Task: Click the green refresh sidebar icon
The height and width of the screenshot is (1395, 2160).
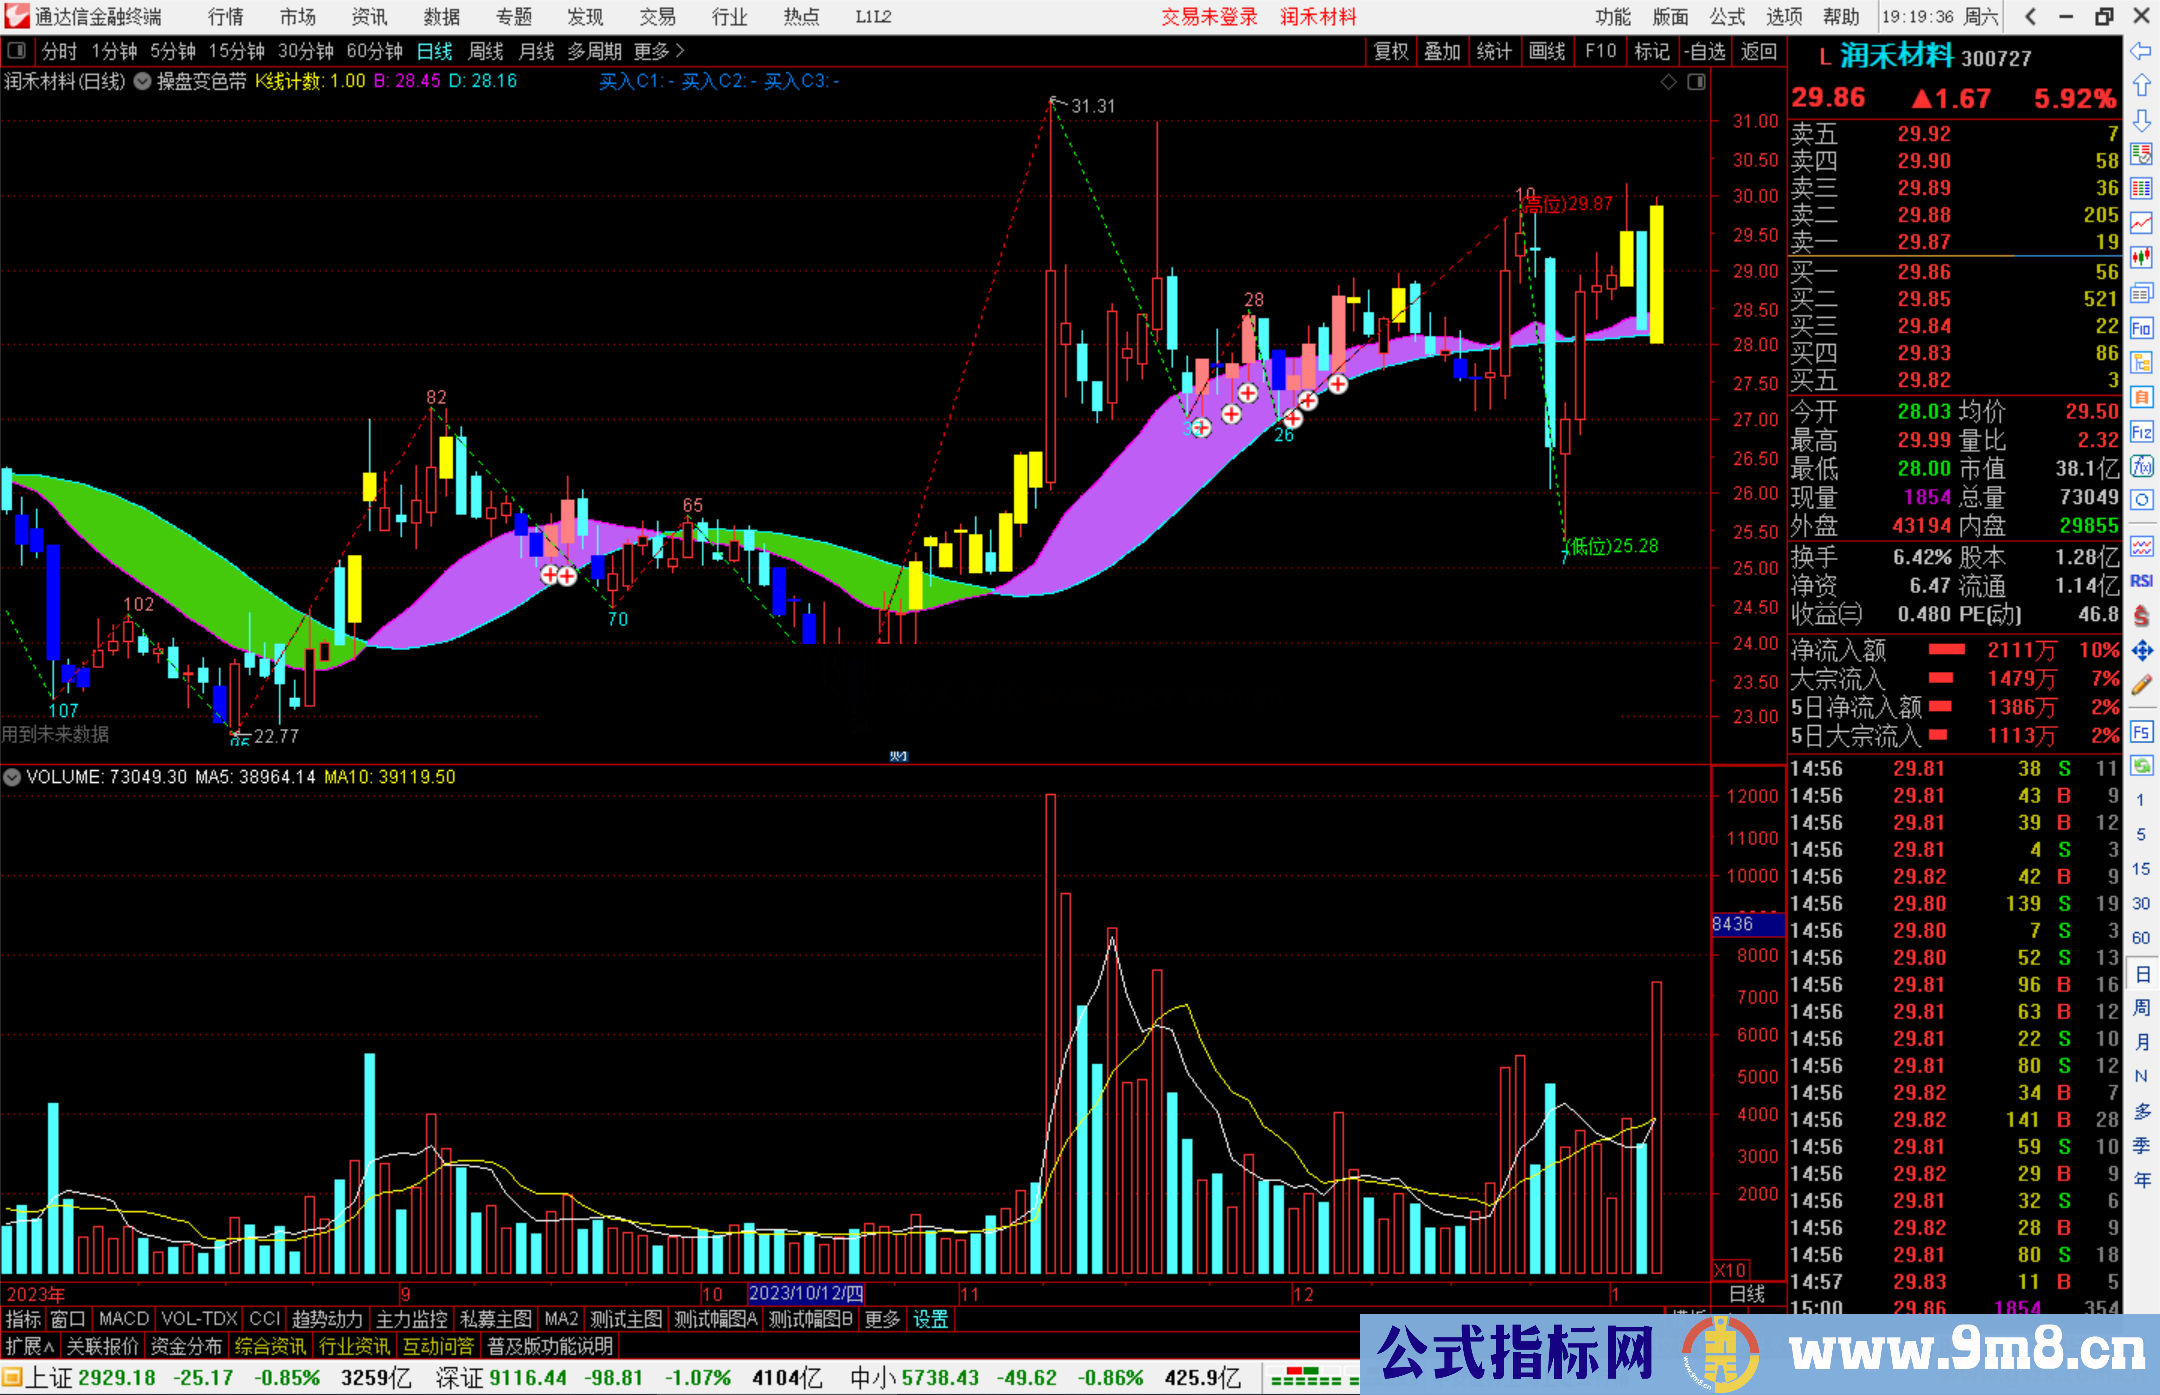Action: click(2141, 766)
